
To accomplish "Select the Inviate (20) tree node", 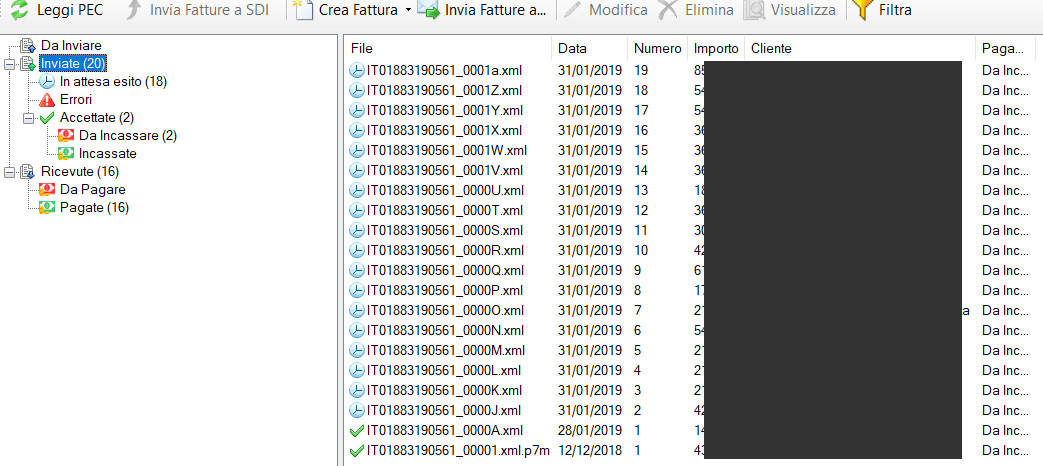I will click(73, 63).
